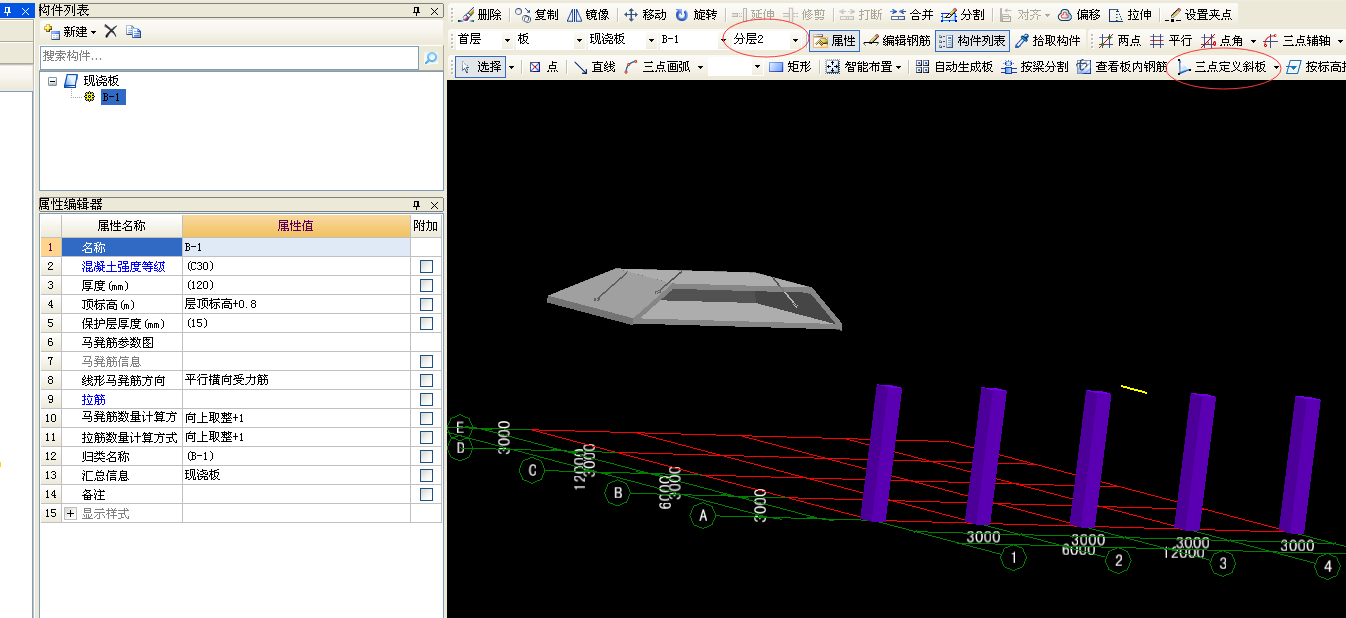Check 附加 box for 厚度(mm)
The height and width of the screenshot is (618, 1346).
426,285
